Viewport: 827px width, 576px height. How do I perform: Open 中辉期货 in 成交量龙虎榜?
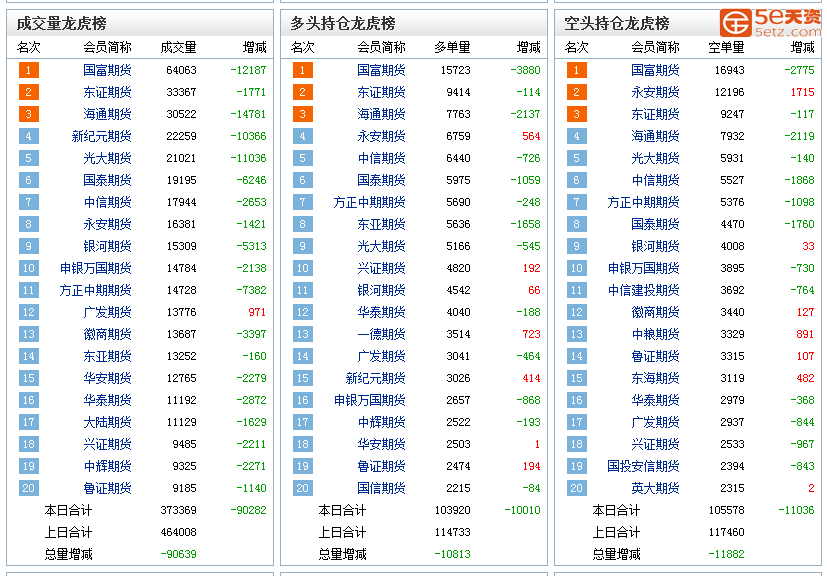coord(107,466)
